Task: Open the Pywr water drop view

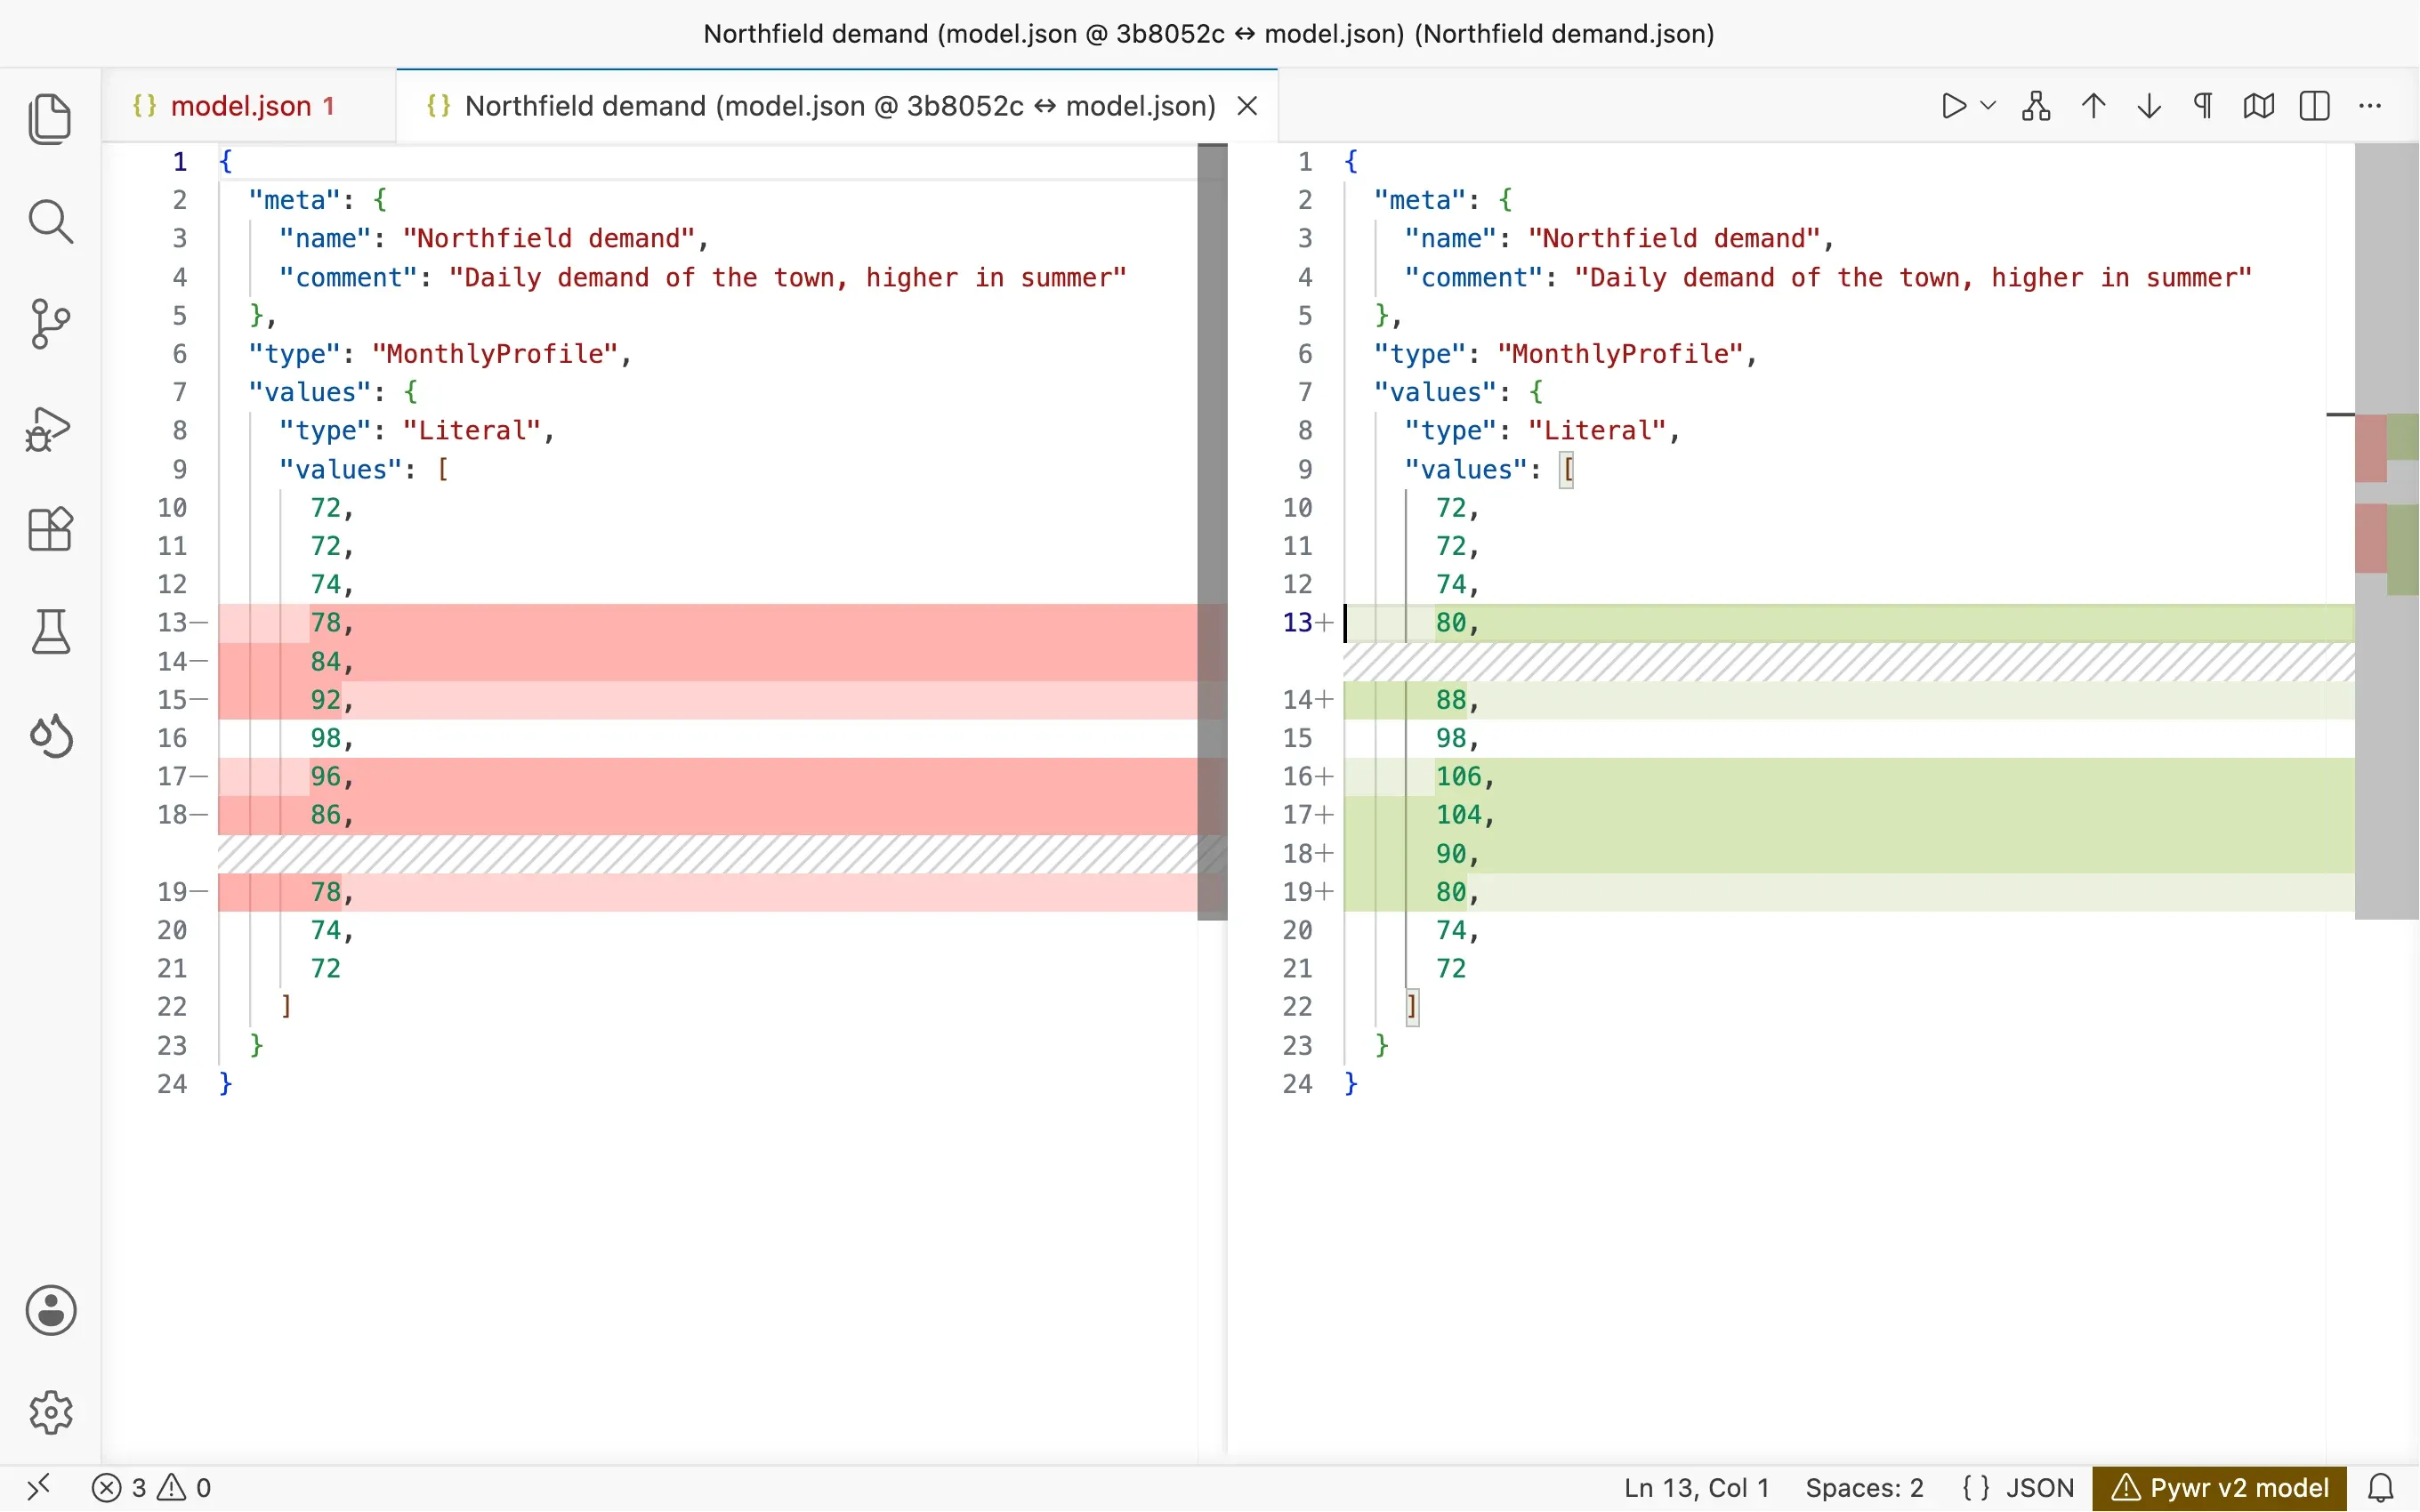Action: tap(50, 735)
